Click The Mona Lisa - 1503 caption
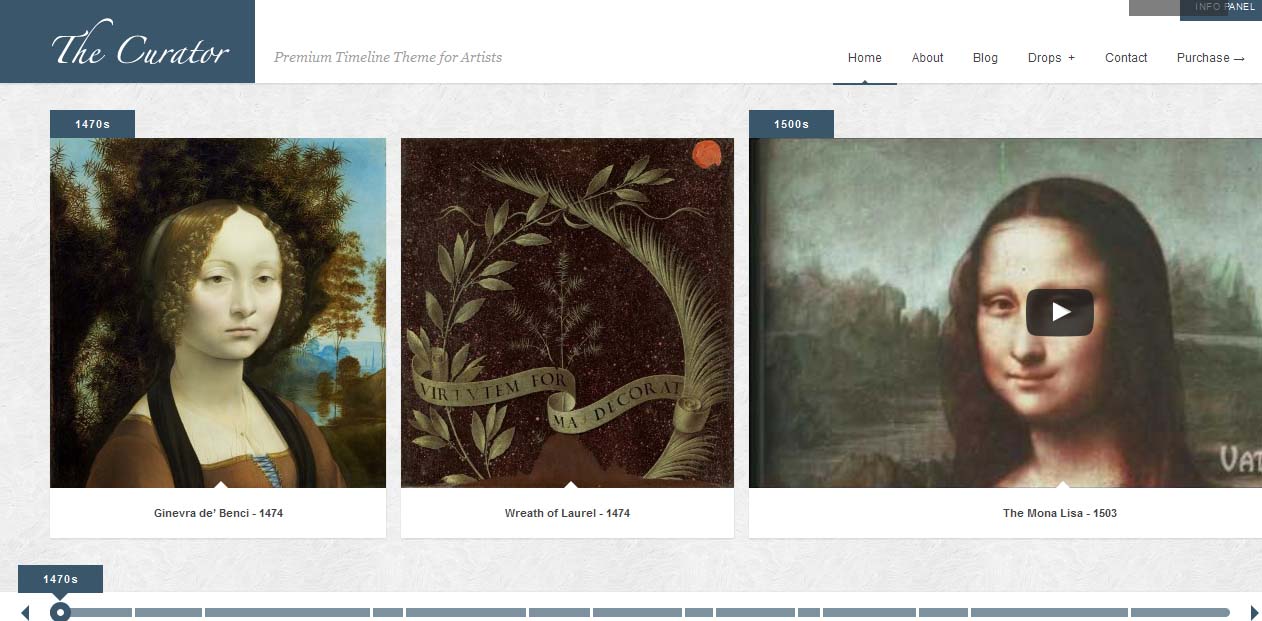The image size is (1262, 621). 1060,513
